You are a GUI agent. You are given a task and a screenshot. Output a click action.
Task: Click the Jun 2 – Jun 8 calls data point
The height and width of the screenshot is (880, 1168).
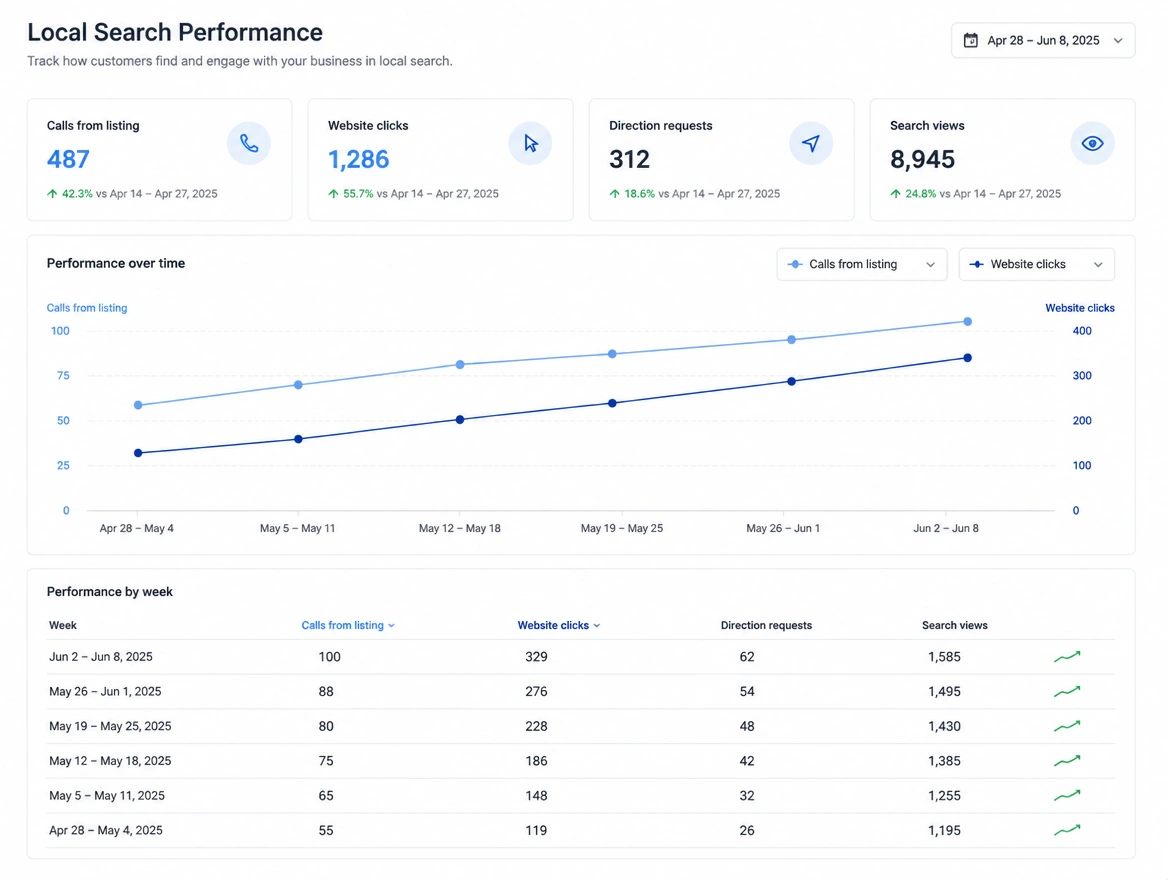[x=968, y=322]
